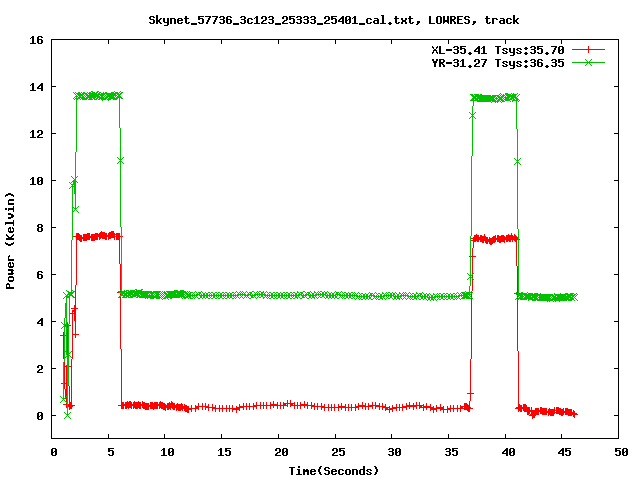Viewport: 640px width, 480px height.
Task: Click the y-axis tick label 8
Action: tap(40, 228)
